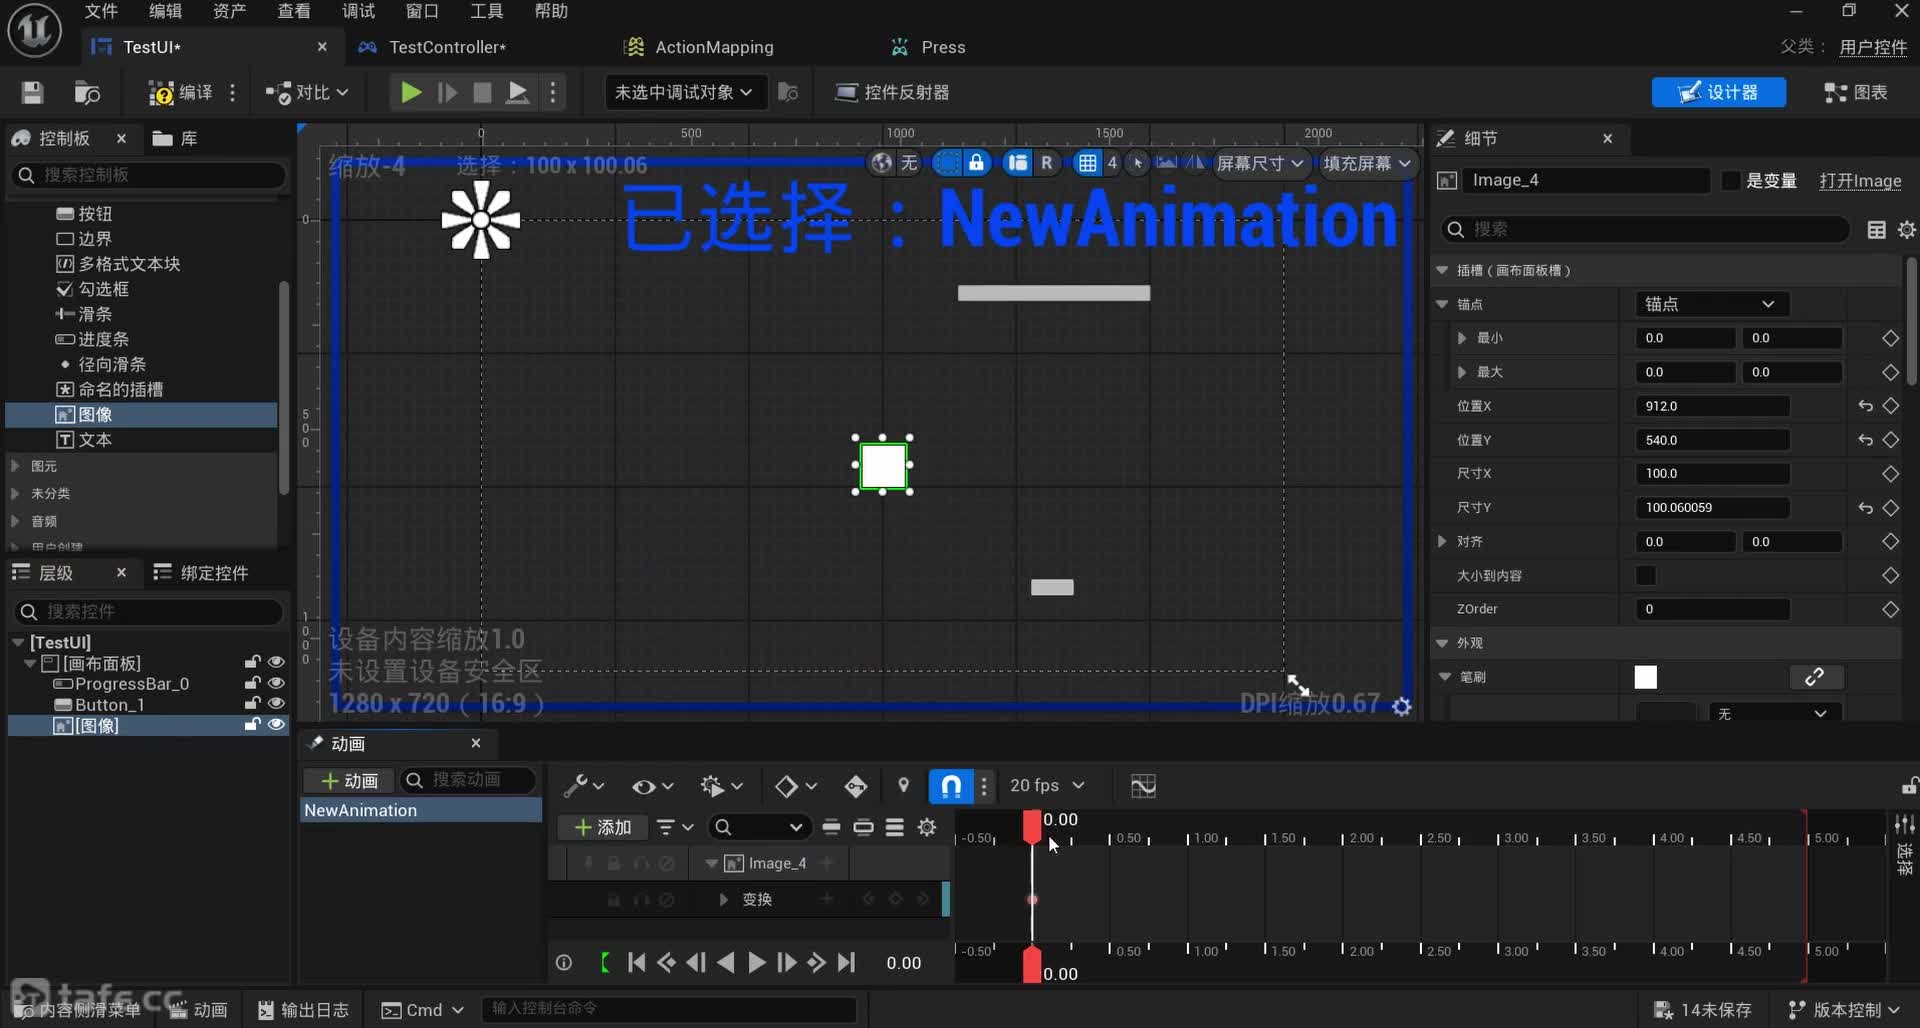Open the viewport settings gear near DPI scale
1920x1028 pixels.
[x=1402, y=707]
